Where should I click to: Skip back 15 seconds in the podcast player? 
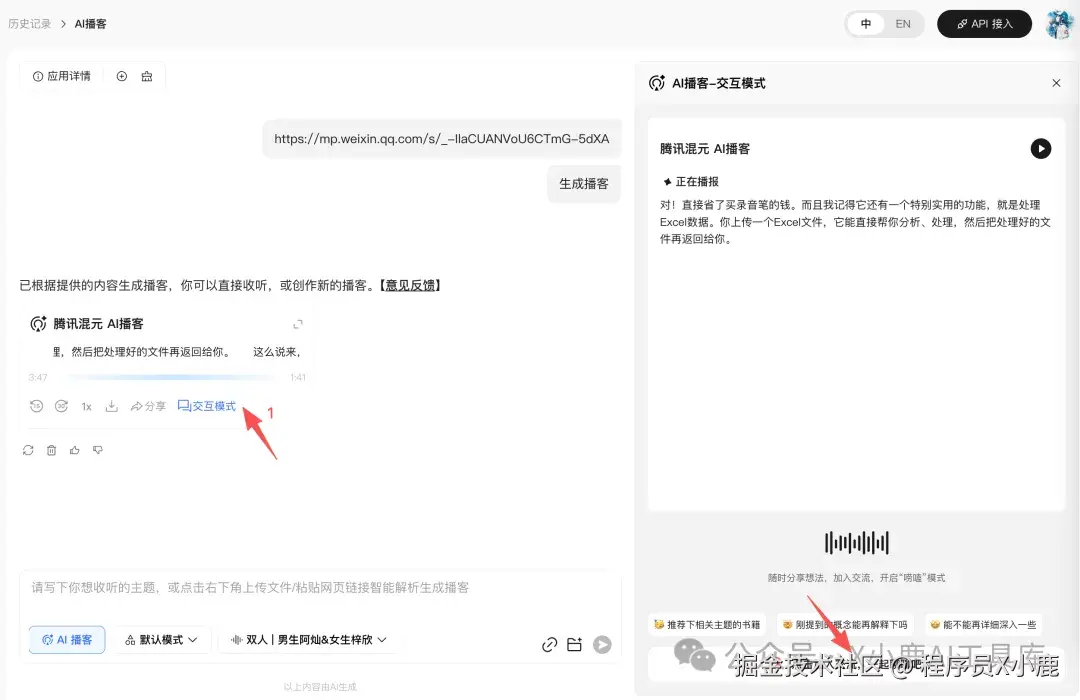[x=36, y=406]
